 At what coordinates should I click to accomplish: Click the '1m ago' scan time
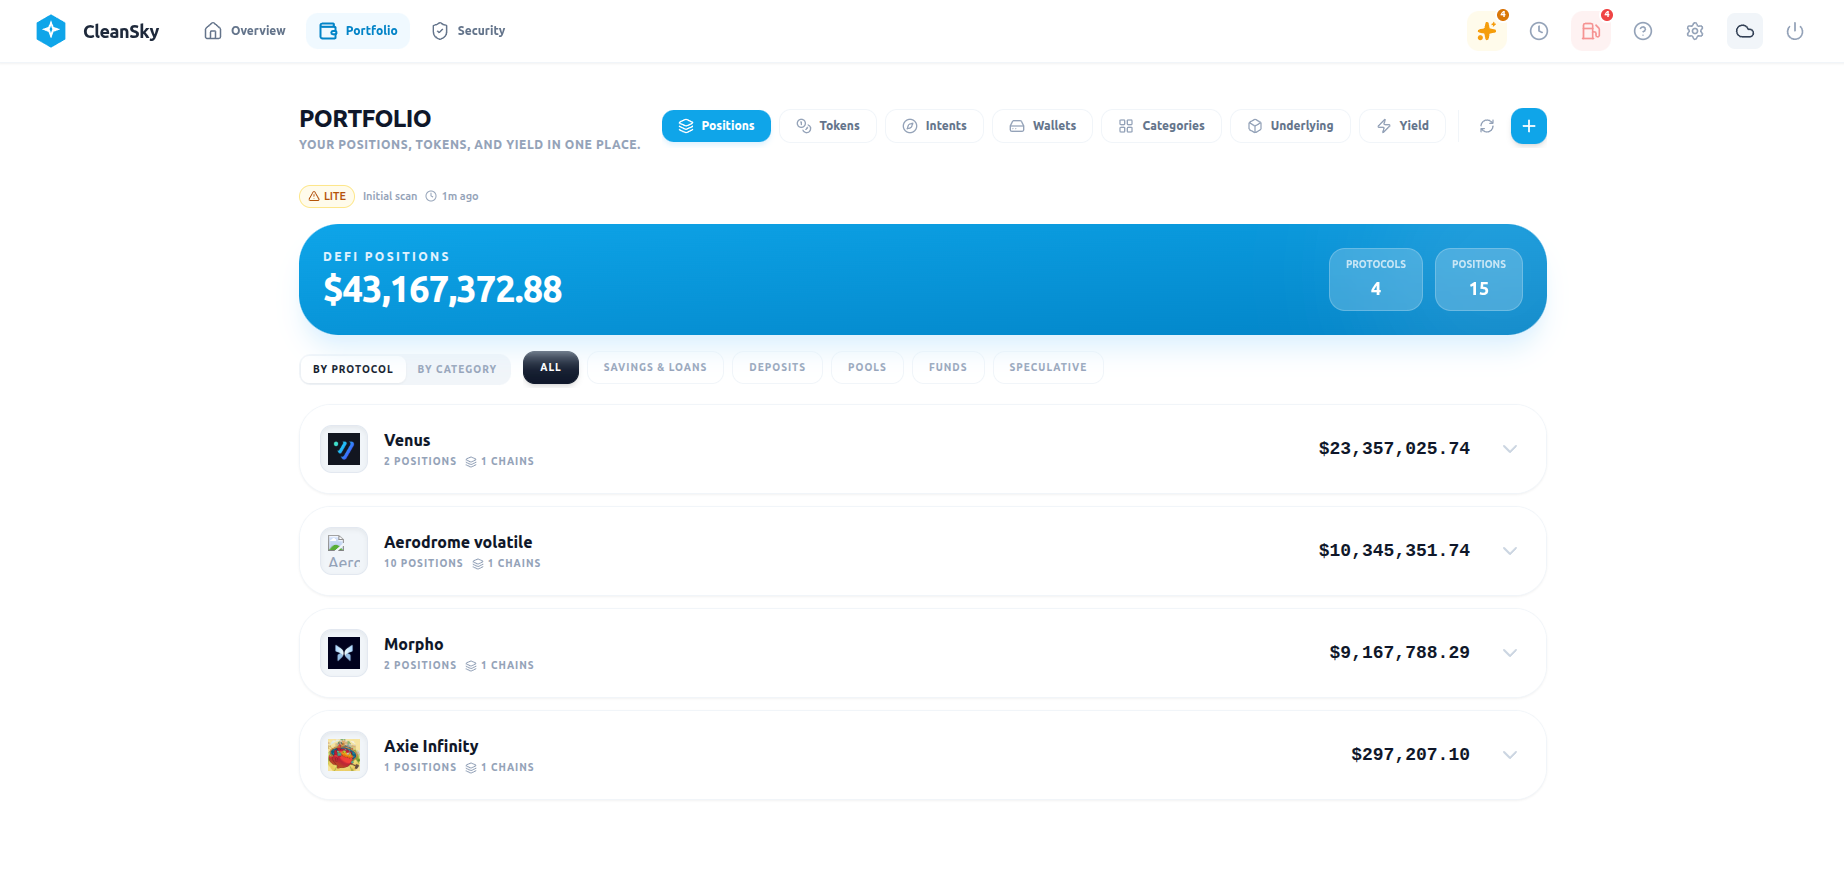pos(460,196)
